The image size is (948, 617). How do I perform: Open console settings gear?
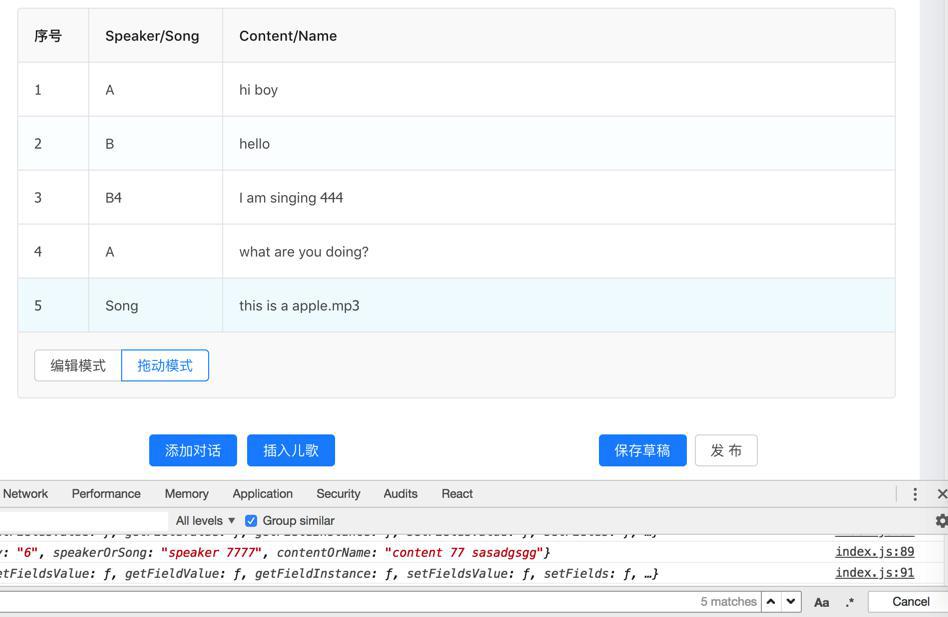coord(941,521)
